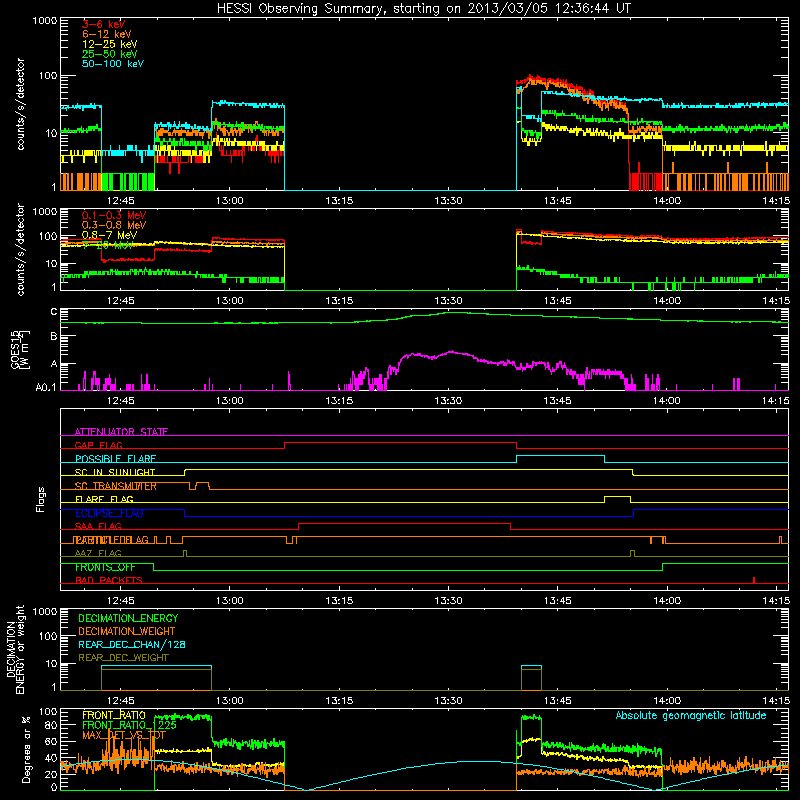
Task: Click the MAX_DET_VS_TOT legend label
Action: point(124,735)
